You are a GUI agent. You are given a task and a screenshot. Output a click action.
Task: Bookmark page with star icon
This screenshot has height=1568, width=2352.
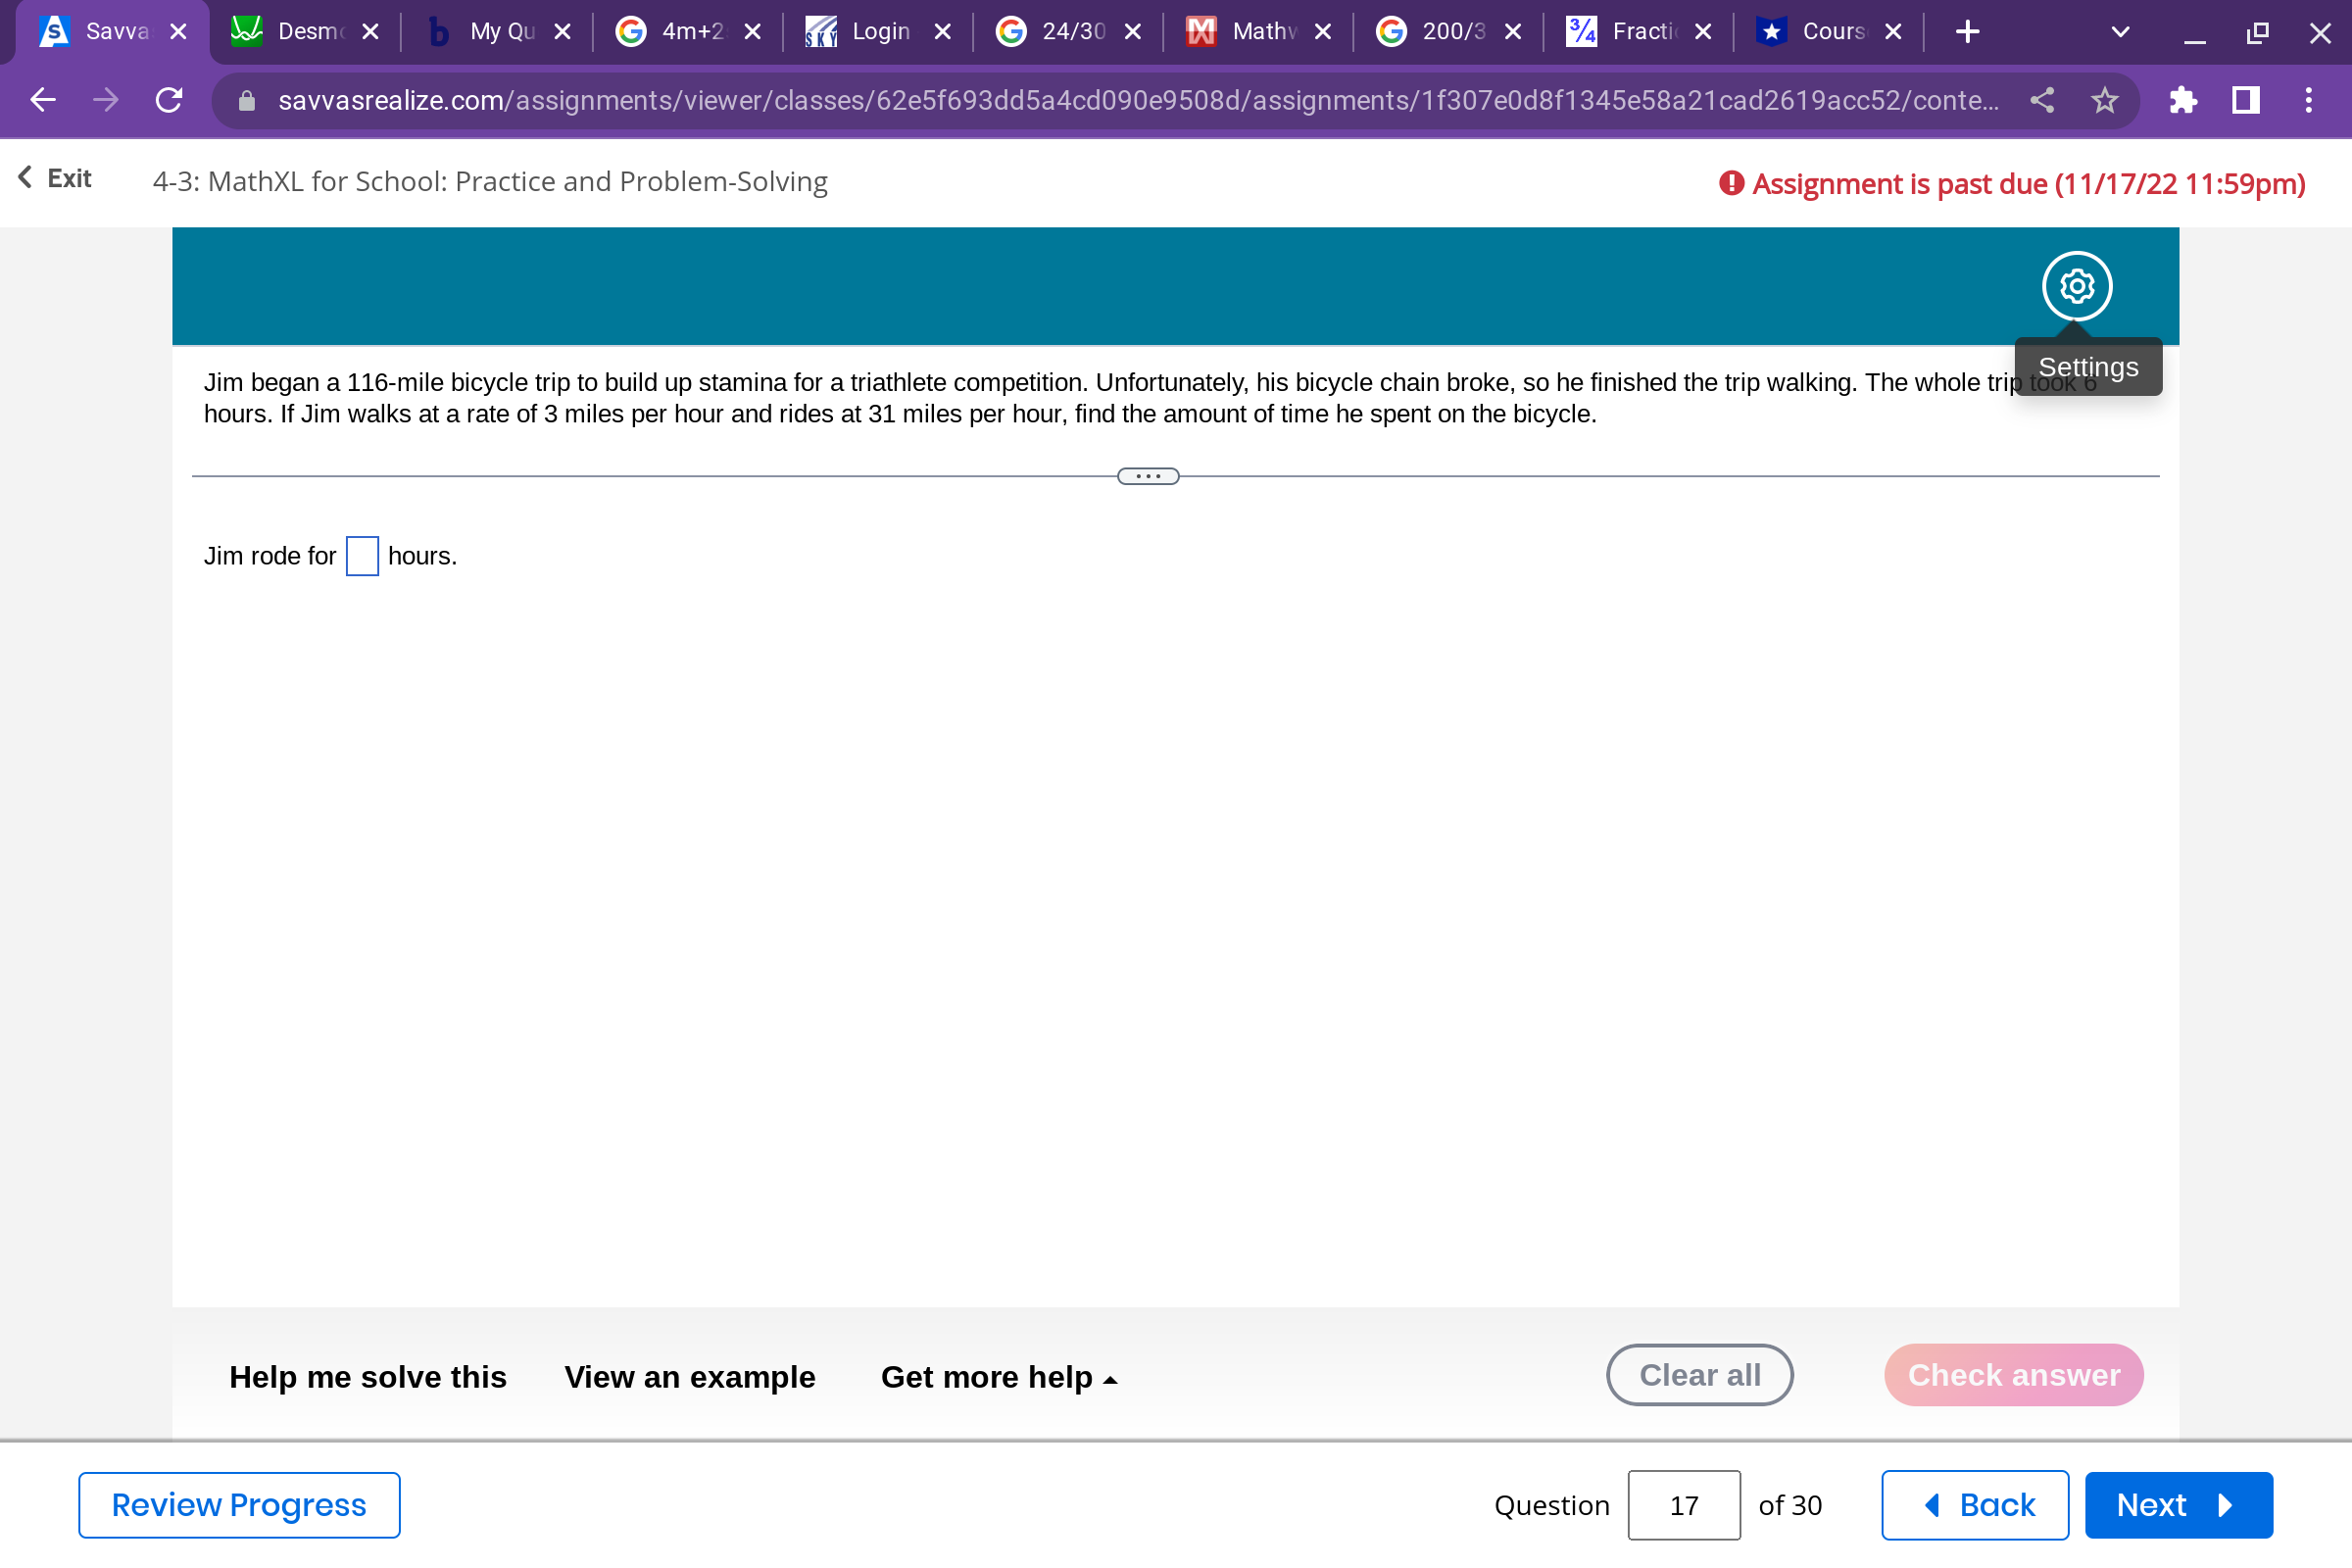(2104, 100)
